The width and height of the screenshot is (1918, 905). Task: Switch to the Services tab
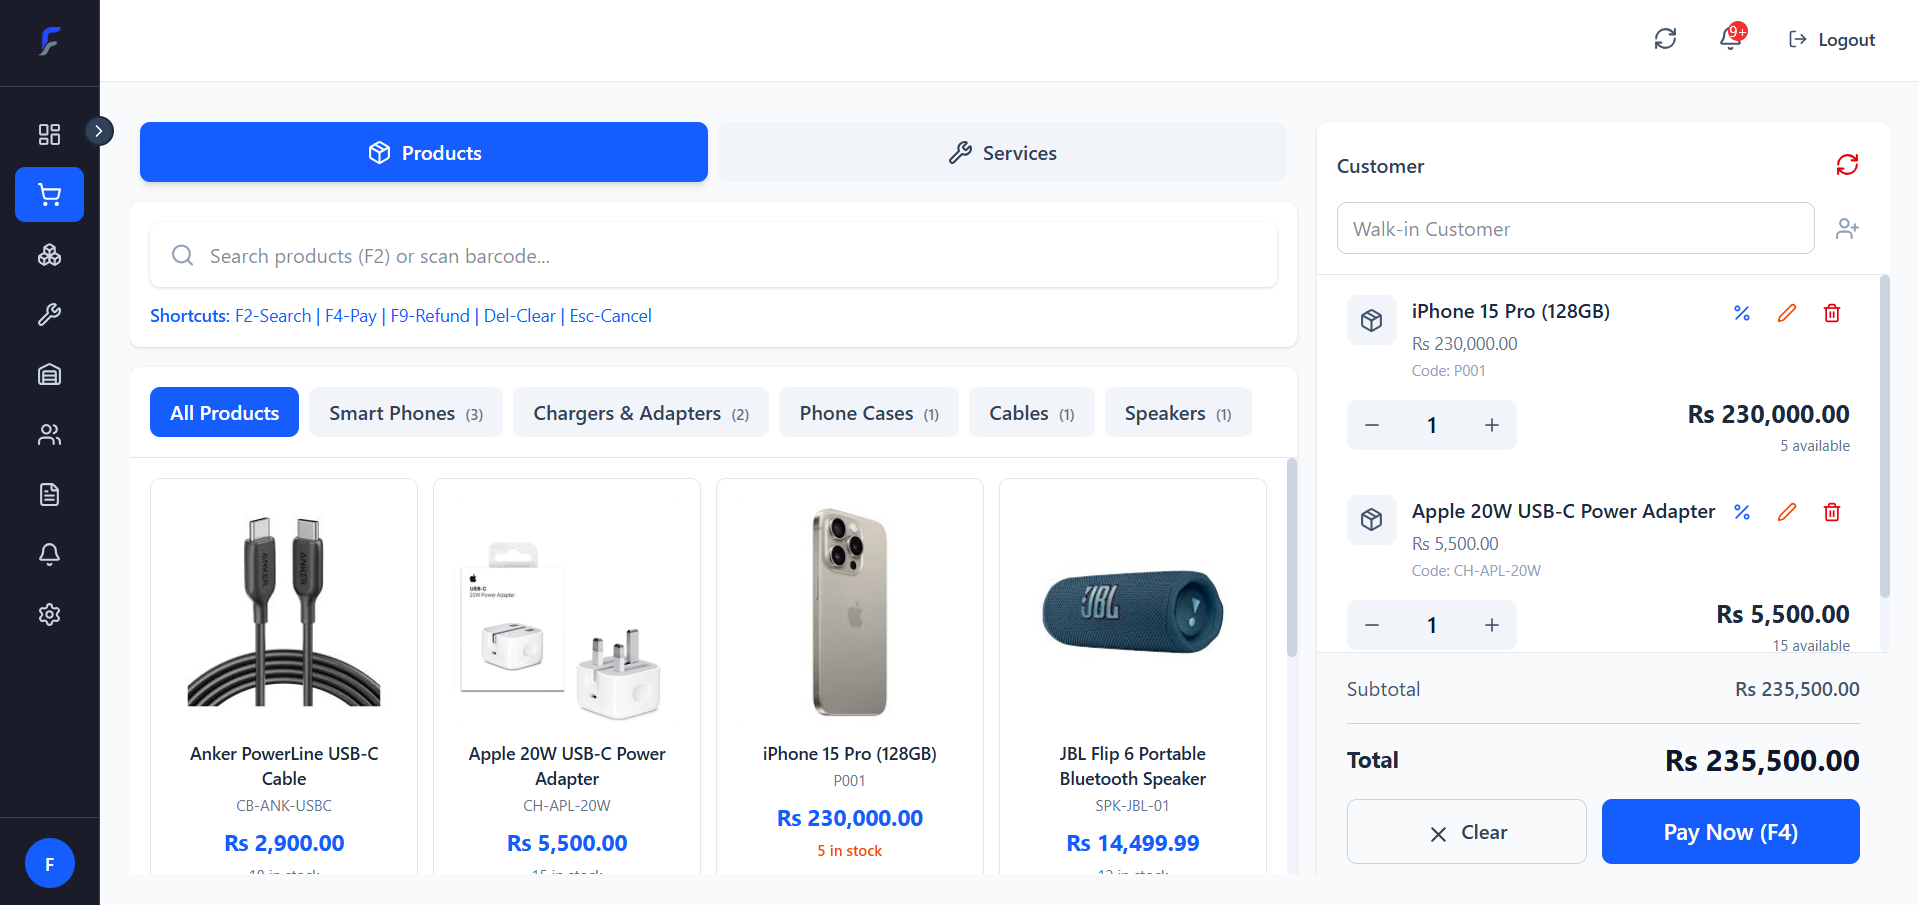pyautogui.click(x=1001, y=152)
